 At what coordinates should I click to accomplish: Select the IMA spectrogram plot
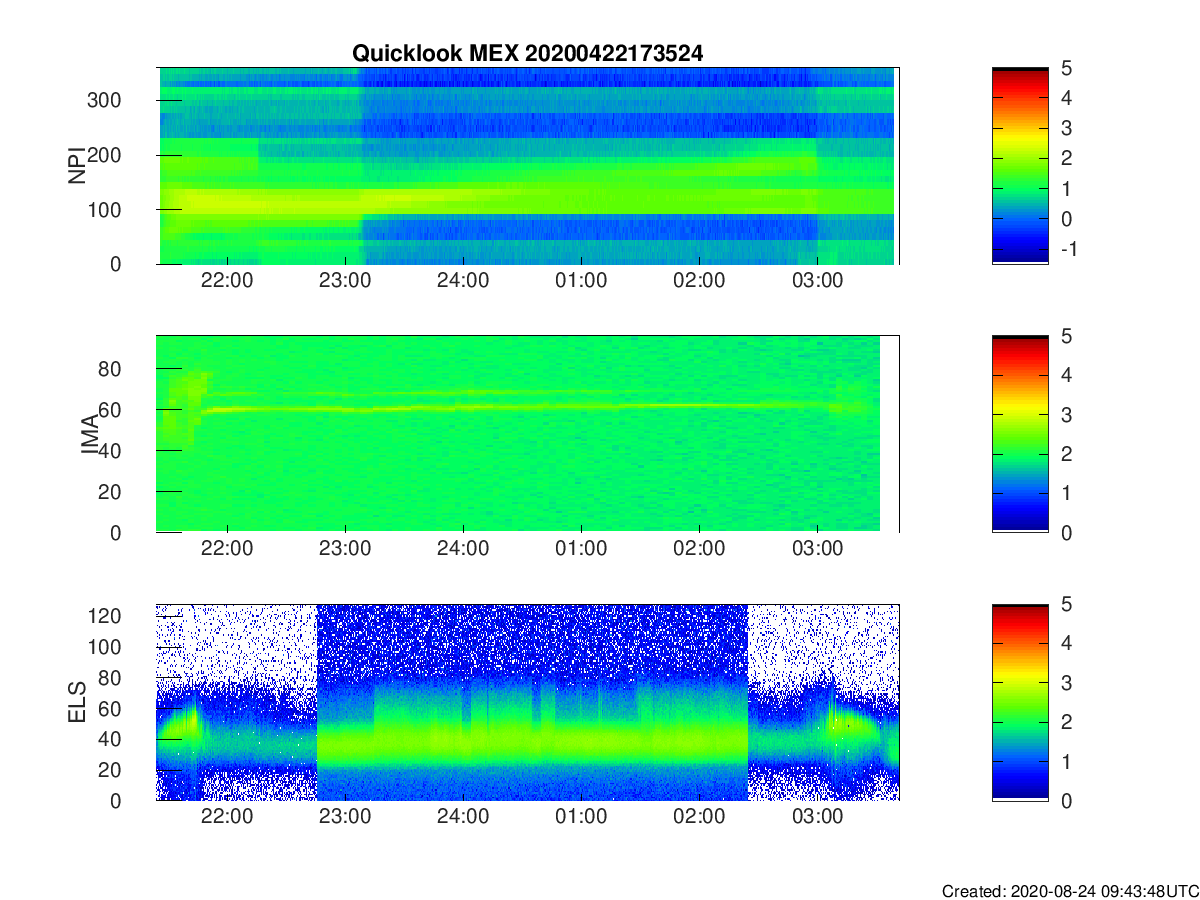(527, 434)
